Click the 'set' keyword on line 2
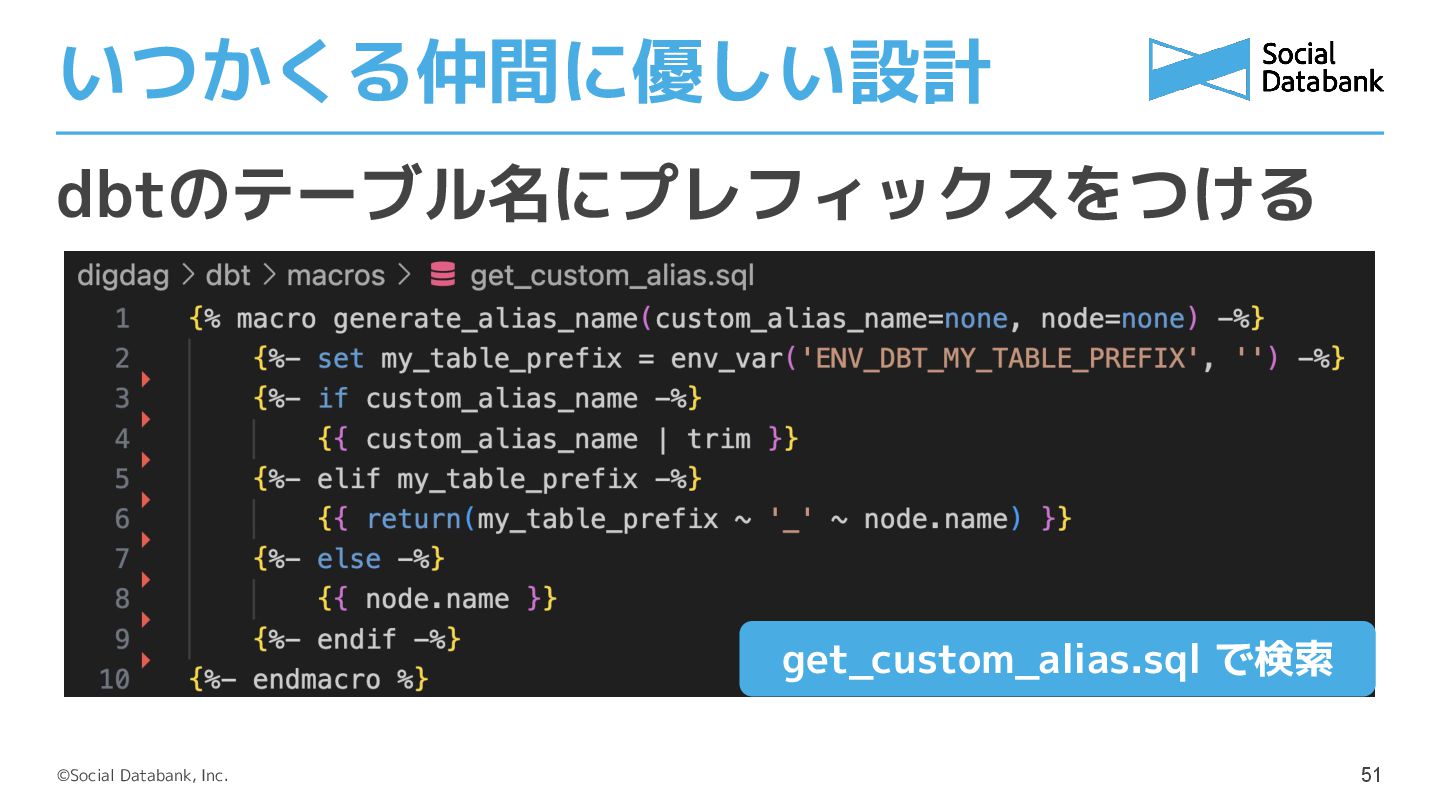Screen dimensions: 1440x810 click(341, 359)
